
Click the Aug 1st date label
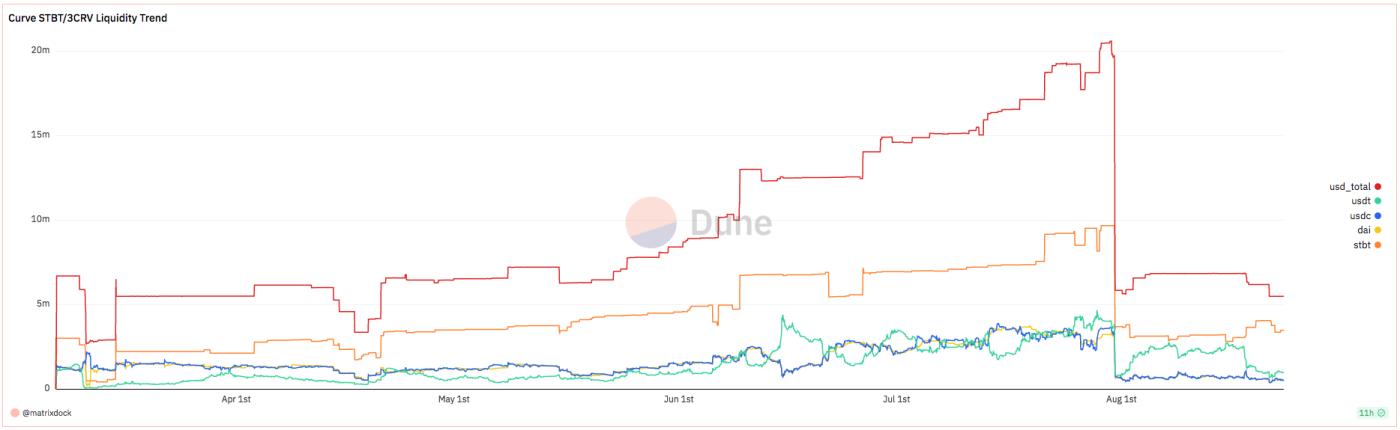pos(1122,400)
